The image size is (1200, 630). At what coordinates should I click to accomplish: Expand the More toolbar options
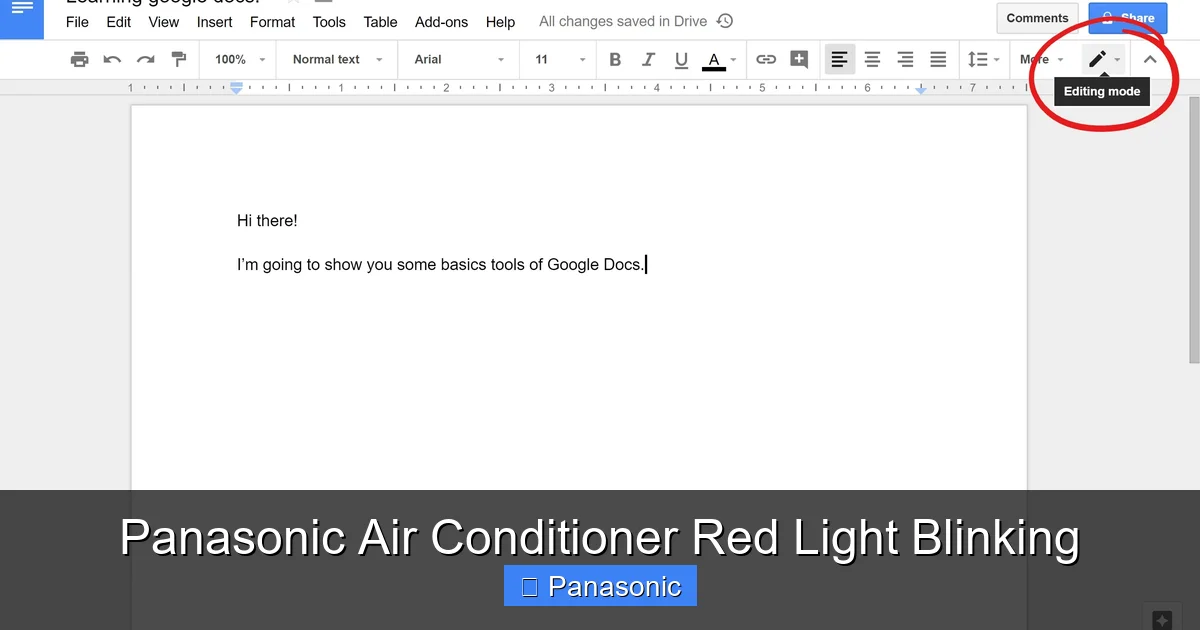tap(1041, 60)
